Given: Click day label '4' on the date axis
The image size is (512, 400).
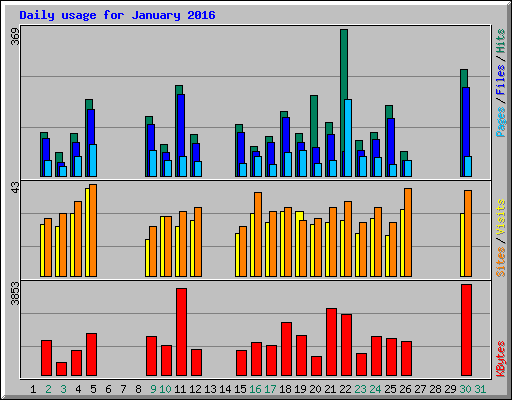Looking at the screenshot, I should (x=78, y=389).
